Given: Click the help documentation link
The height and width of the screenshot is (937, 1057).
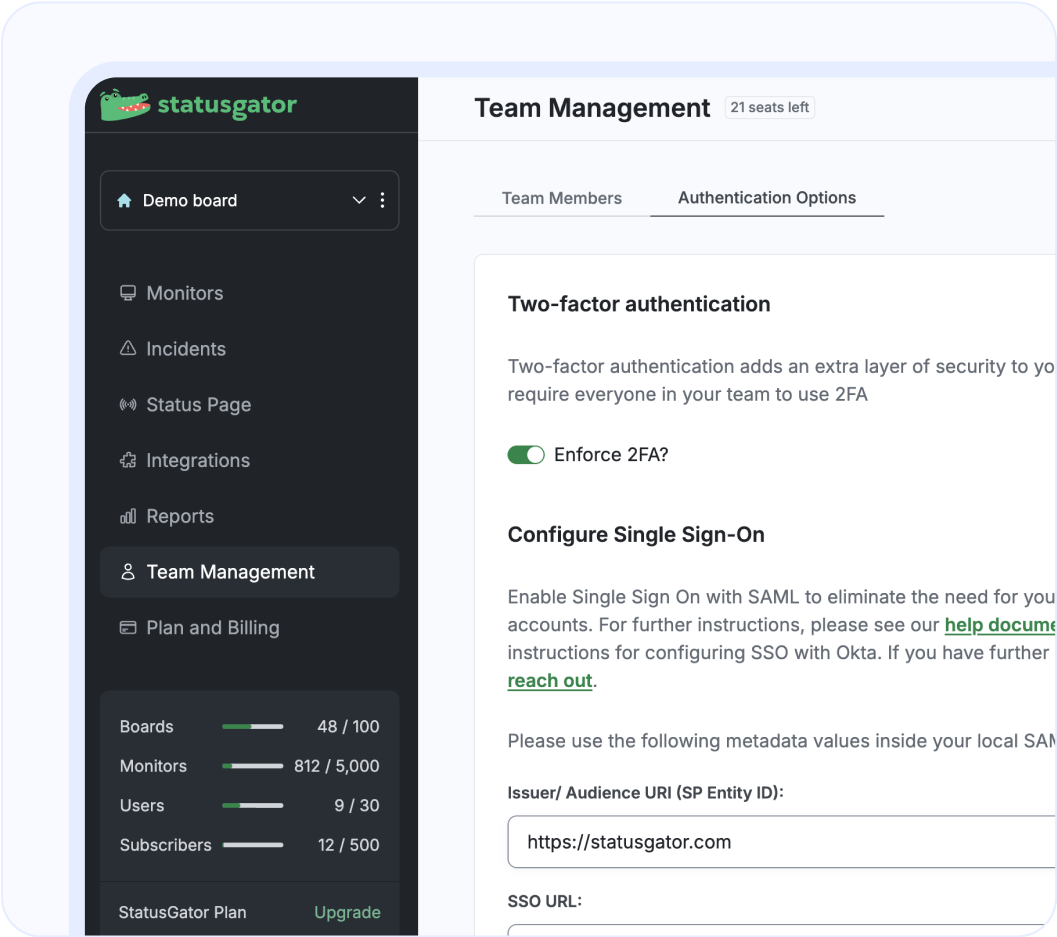Looking at the screenshot, I should (x=1000, y=624).
